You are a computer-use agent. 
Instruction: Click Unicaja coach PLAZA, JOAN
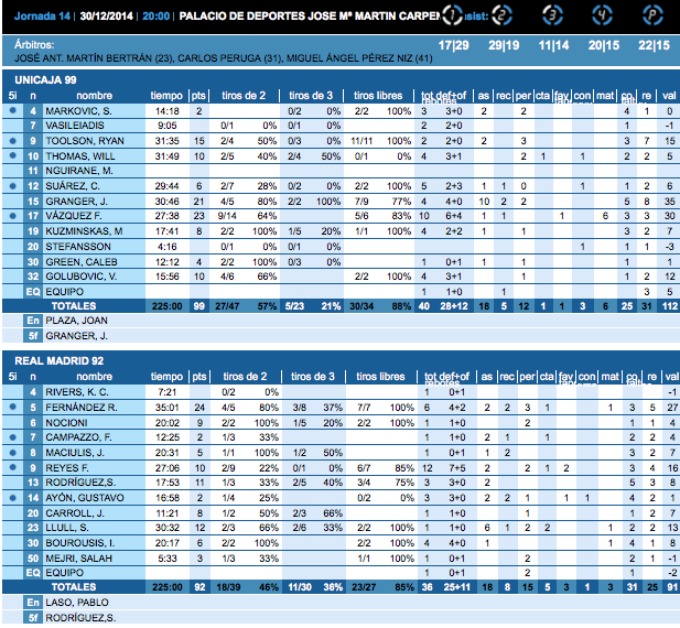[76, 321]
